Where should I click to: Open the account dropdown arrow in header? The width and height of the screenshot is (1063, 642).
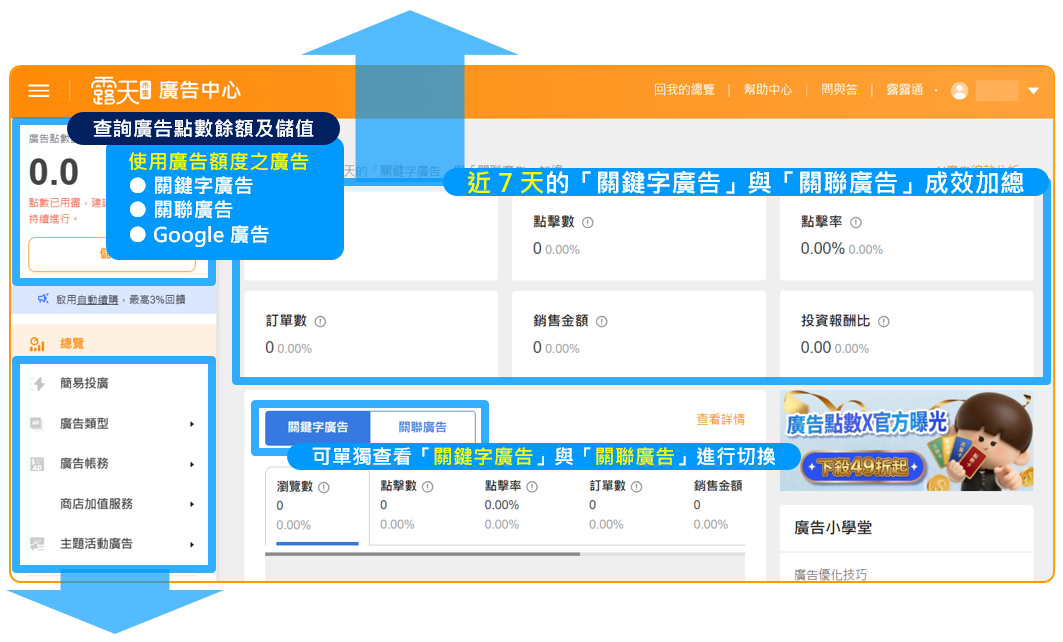pyautogui.click(x=1033, y=91)
